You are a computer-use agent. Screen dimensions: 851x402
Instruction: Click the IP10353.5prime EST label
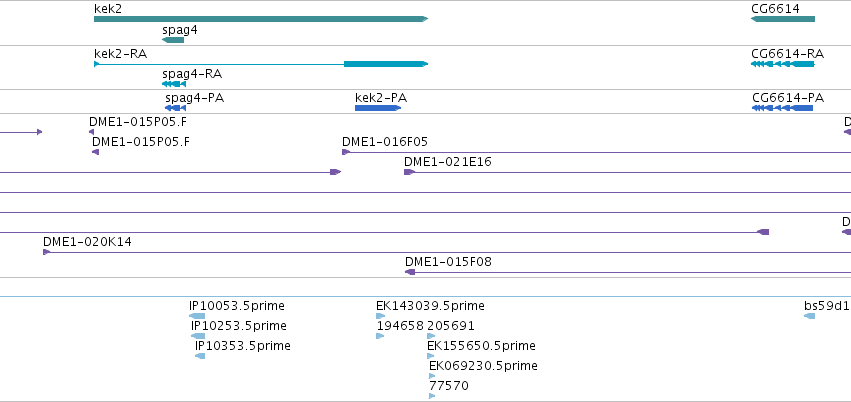[x=243, y=346]
